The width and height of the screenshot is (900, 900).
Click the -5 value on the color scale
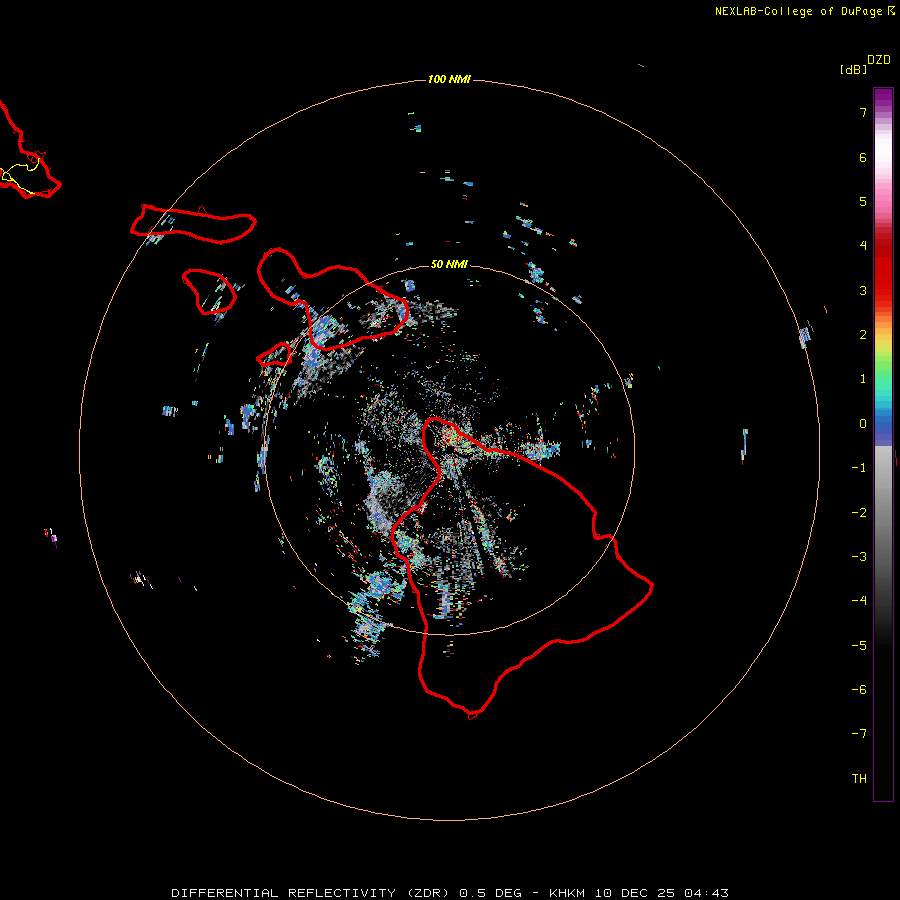click(x=859, y=646)
